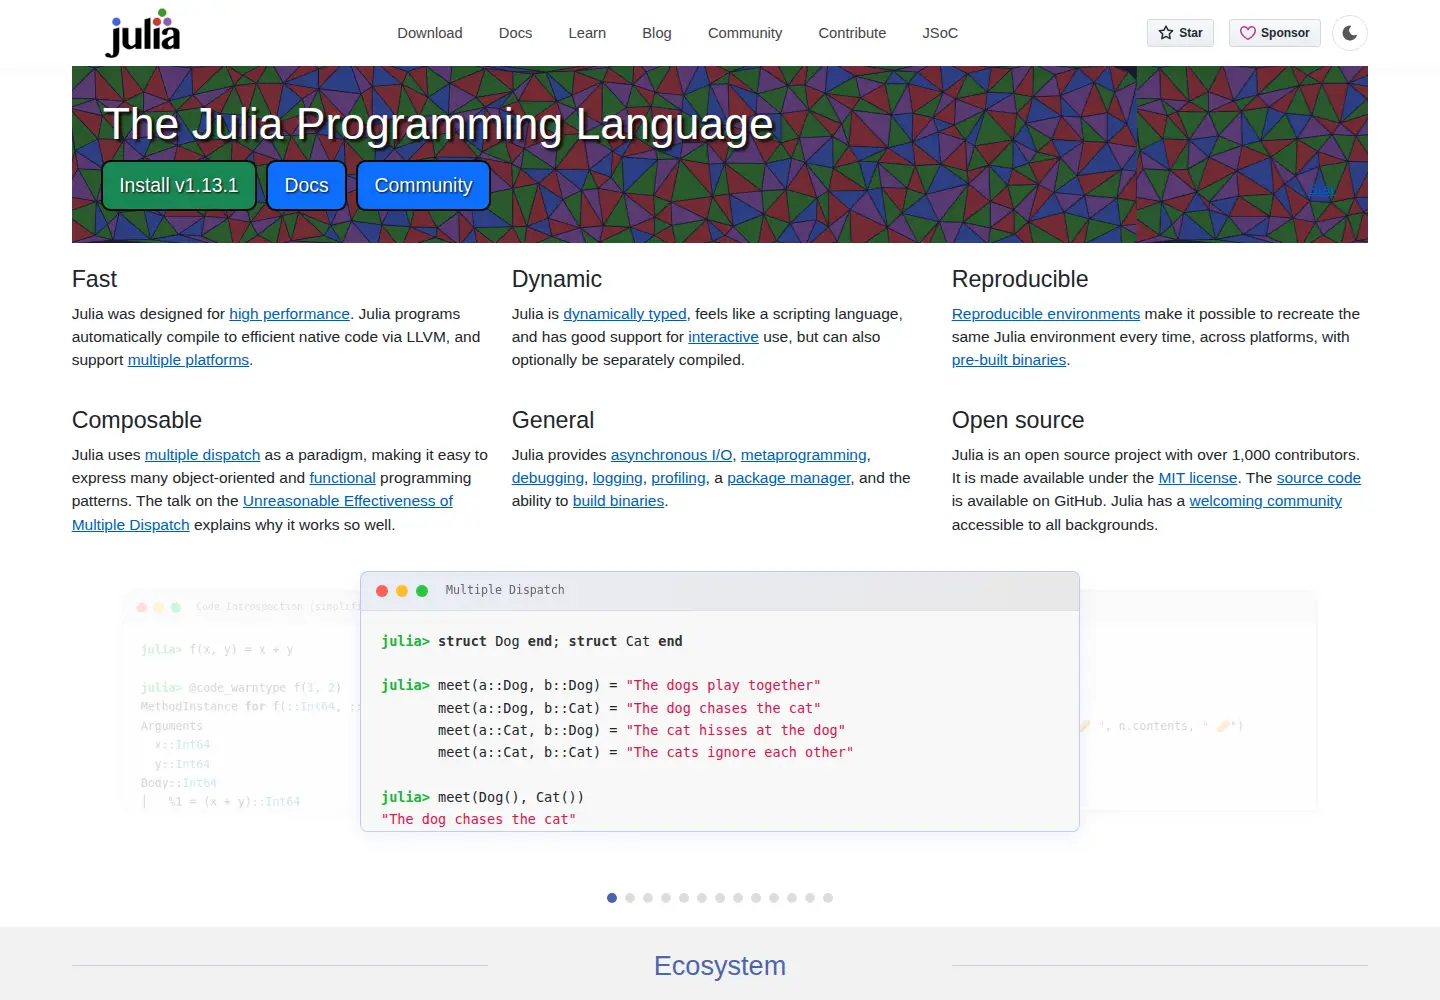Open the Reproducible environments link
The width and height of the screenshot is (1440, 1000).
coord(1046,314)
